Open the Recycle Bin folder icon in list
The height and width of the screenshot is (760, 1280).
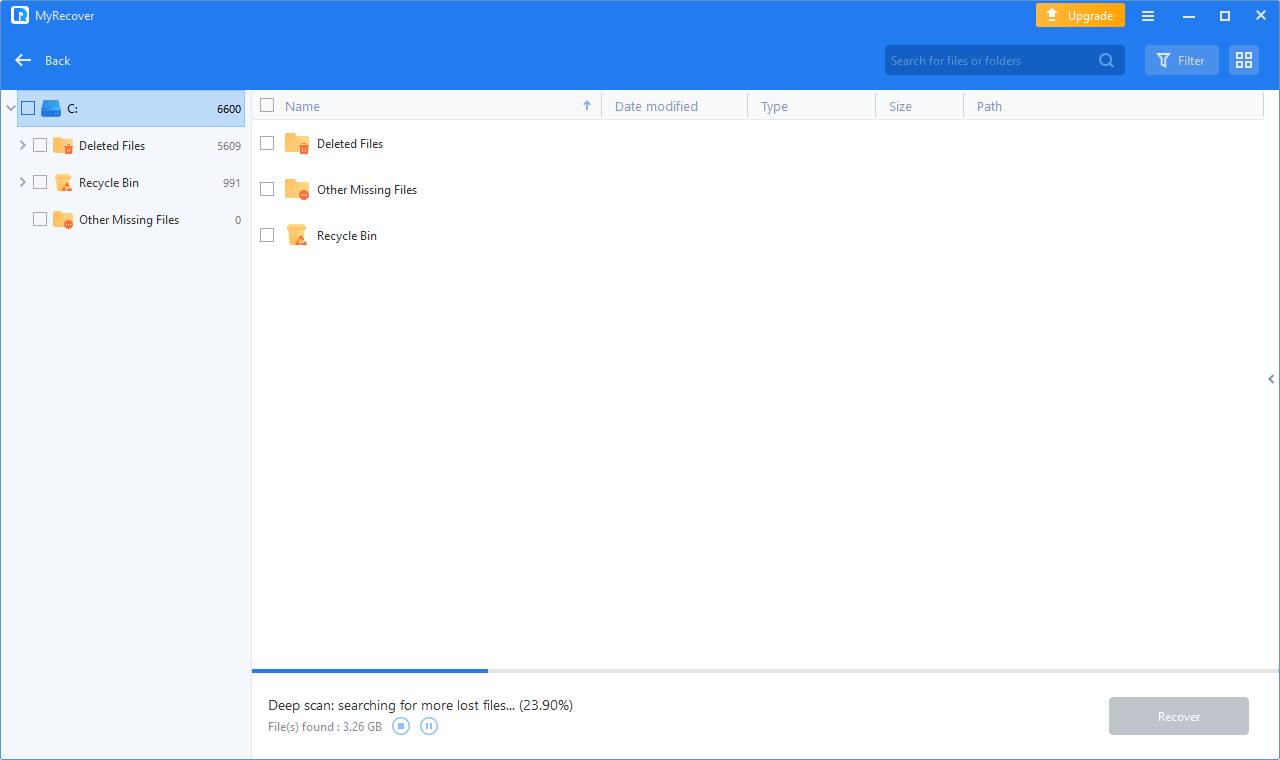pos(297,236)
